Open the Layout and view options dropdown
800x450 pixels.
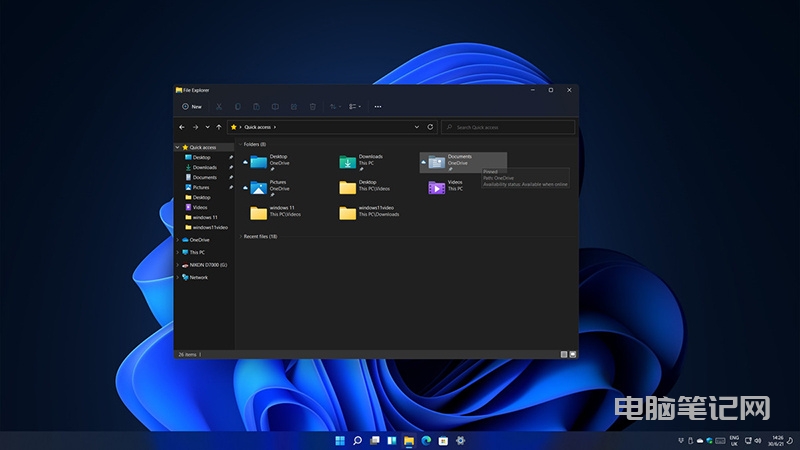pos(355,107)
